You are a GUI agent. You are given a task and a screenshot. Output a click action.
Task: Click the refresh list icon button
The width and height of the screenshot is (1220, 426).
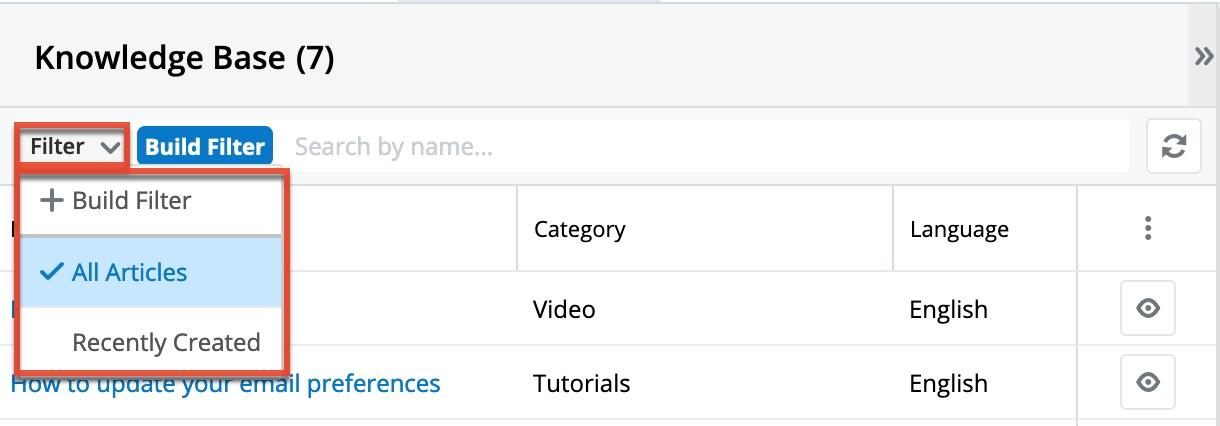(x=1173, y=147)
